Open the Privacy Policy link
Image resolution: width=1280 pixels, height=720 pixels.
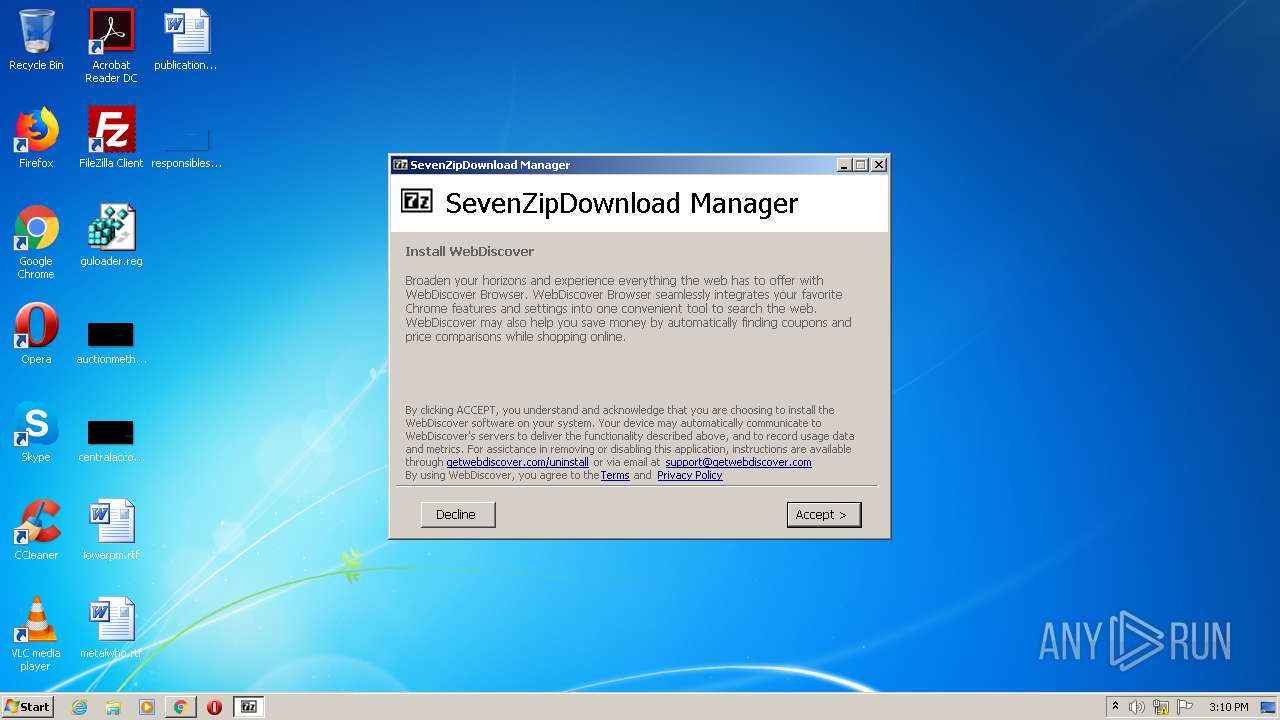tap(689, 475)
